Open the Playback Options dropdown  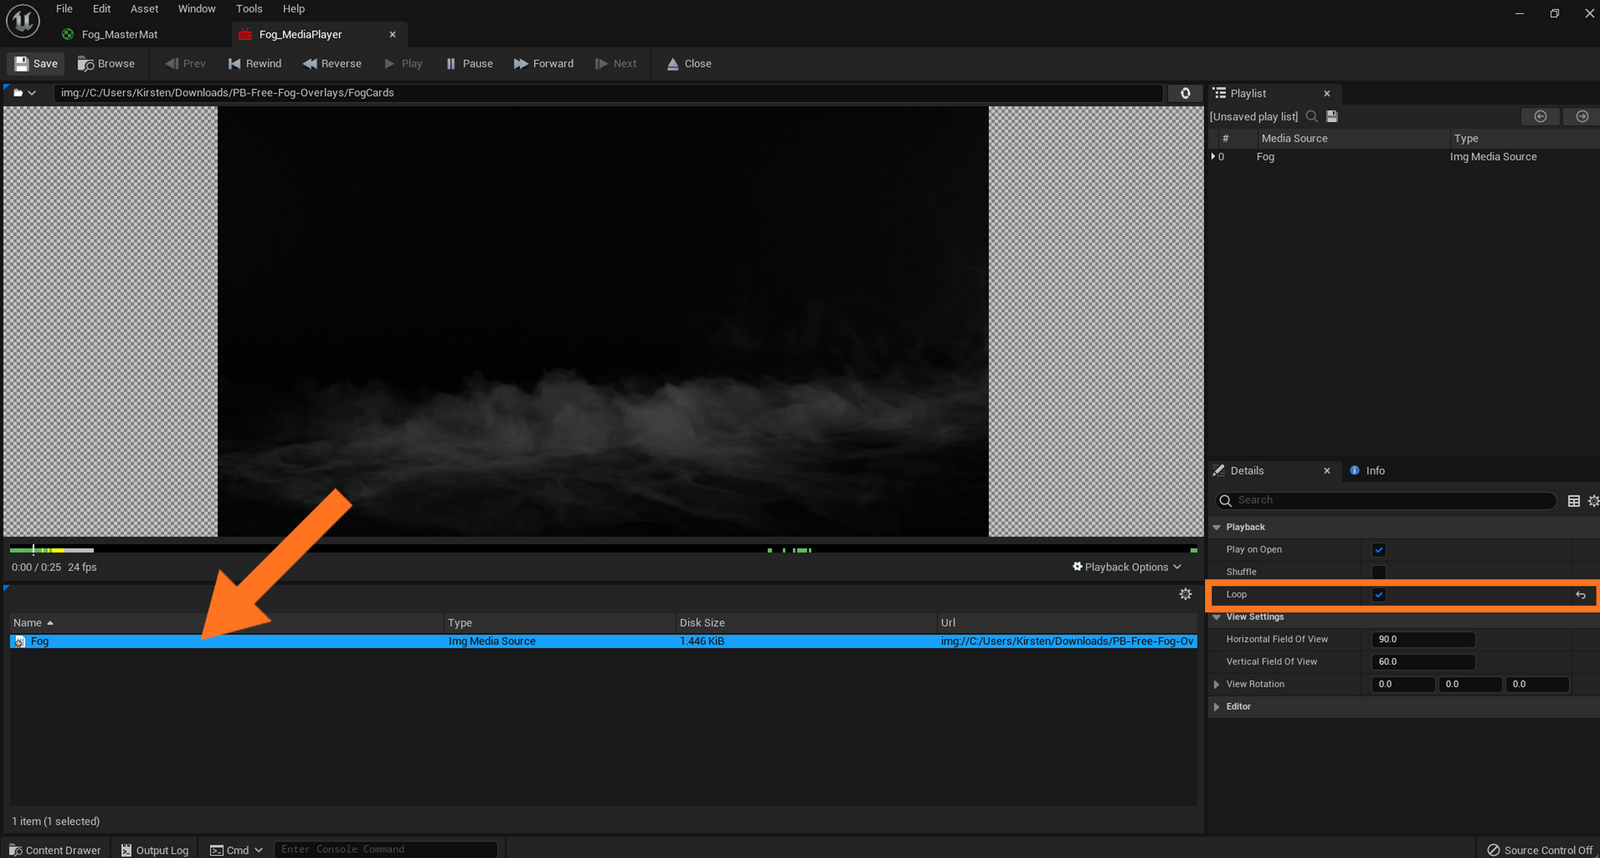pos(1127,567)
